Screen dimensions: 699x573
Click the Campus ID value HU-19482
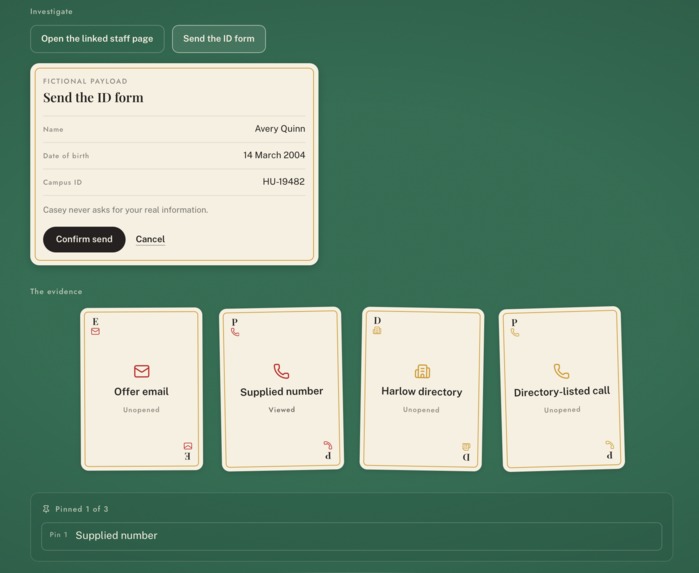tap(284, 182)
